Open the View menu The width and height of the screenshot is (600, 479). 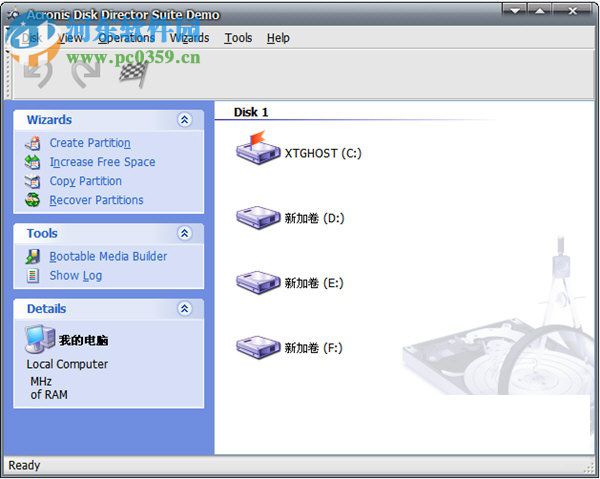(x=70, y=38)
